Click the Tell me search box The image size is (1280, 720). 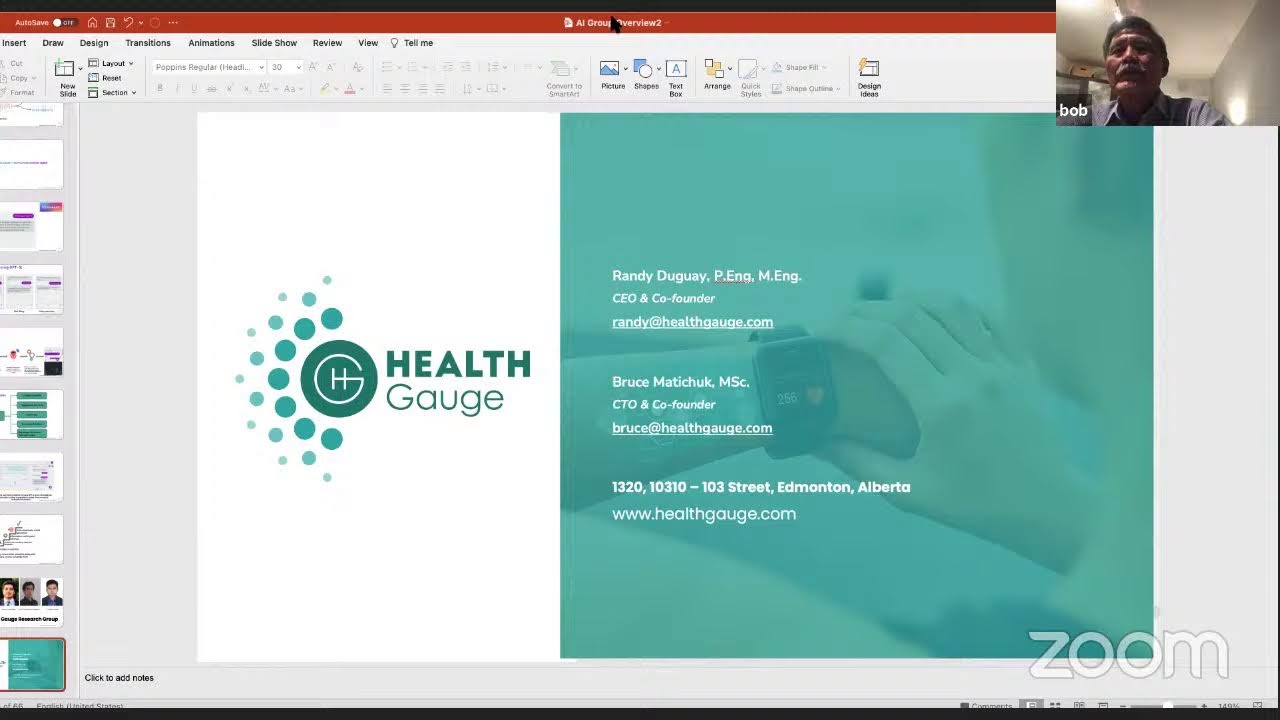pyautogui.click(x=412, y=43)
